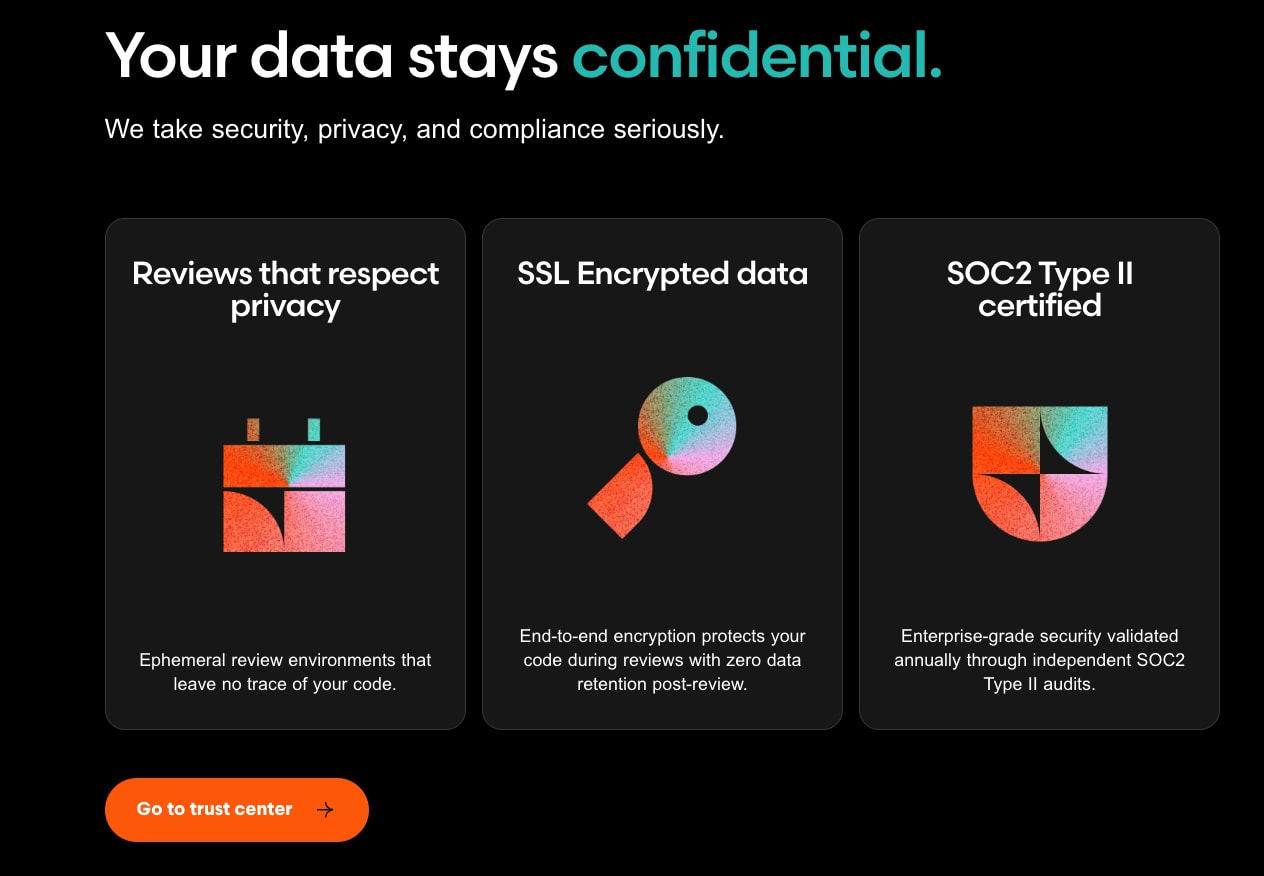The image size is (1264, 876).
Task: Click the Go to trust center button
Action: point(237,810)
